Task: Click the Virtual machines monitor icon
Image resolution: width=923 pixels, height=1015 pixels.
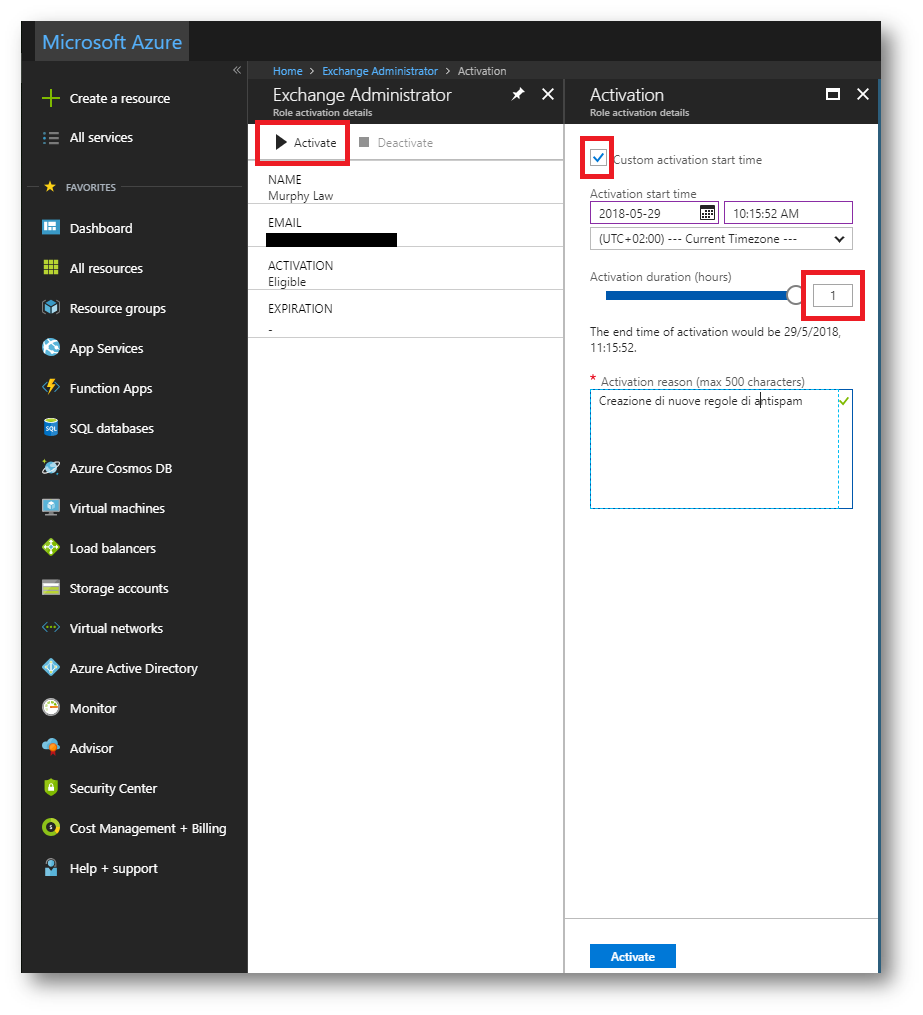Action: pos(51,508)
